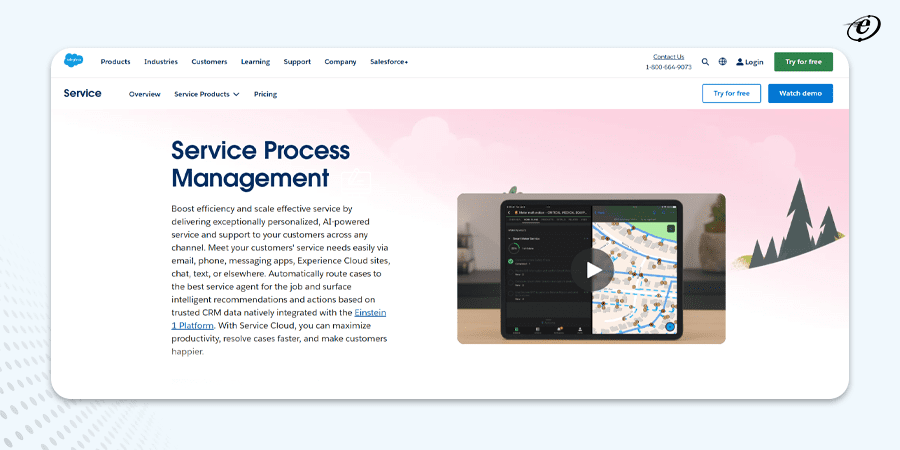Click the search magnifier icon

tap(705, 62)
